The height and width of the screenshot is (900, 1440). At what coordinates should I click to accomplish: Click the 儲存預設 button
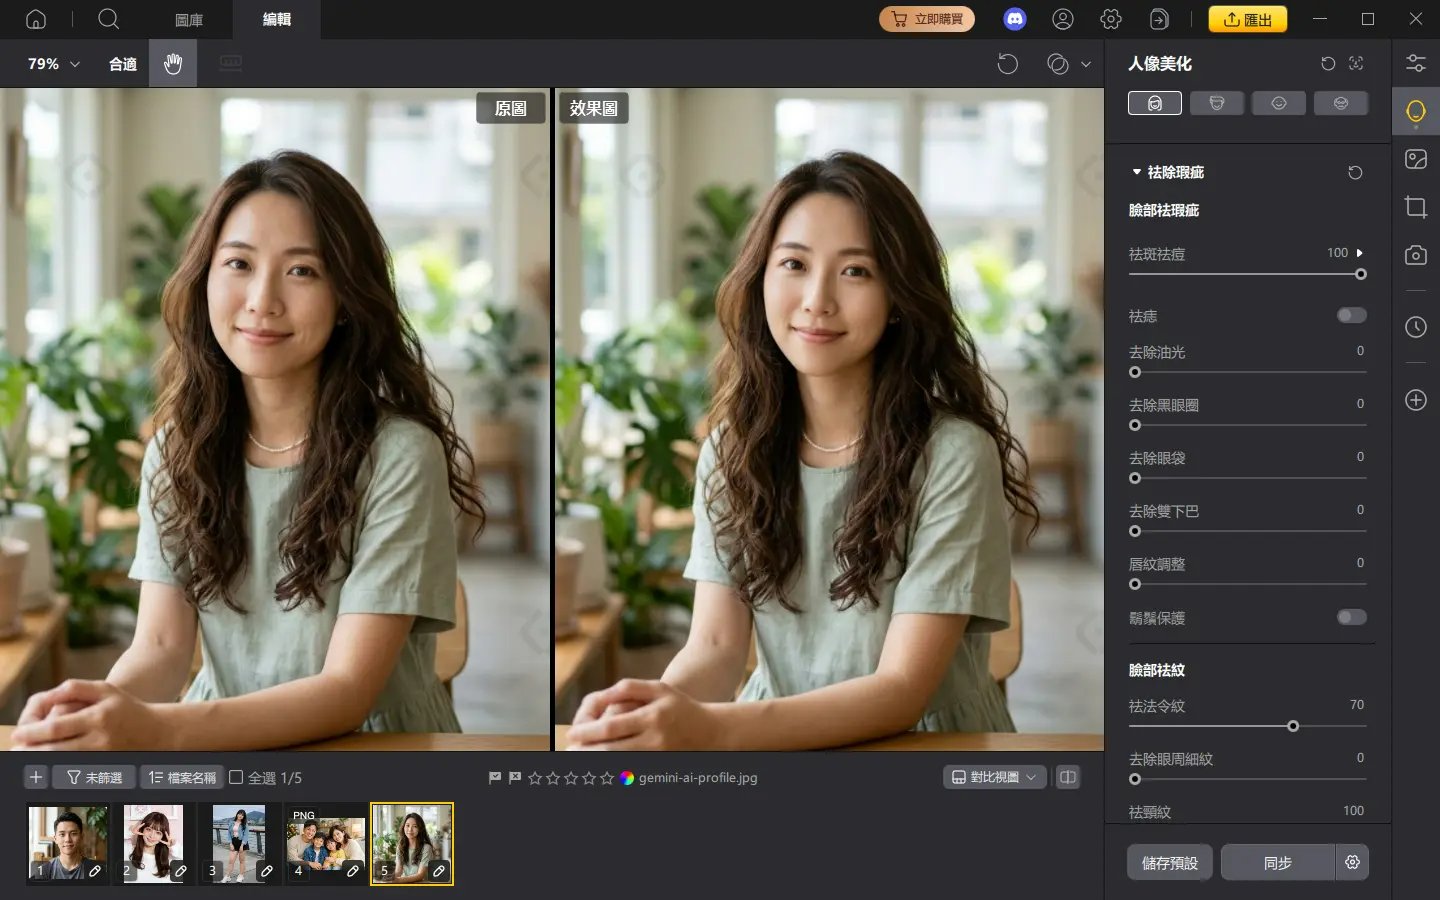pos(1169,862)
